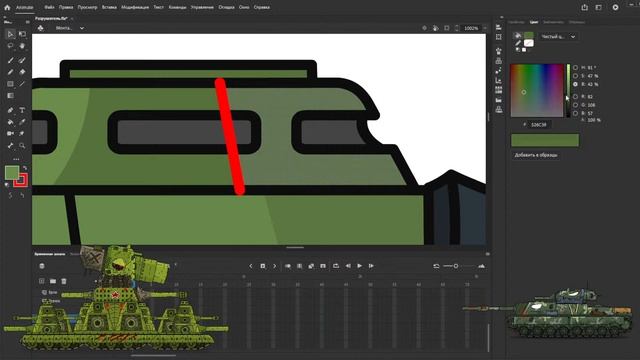Select the Brush tool in toolbar
Screen dimensions: 640x360
coord(11,60)
